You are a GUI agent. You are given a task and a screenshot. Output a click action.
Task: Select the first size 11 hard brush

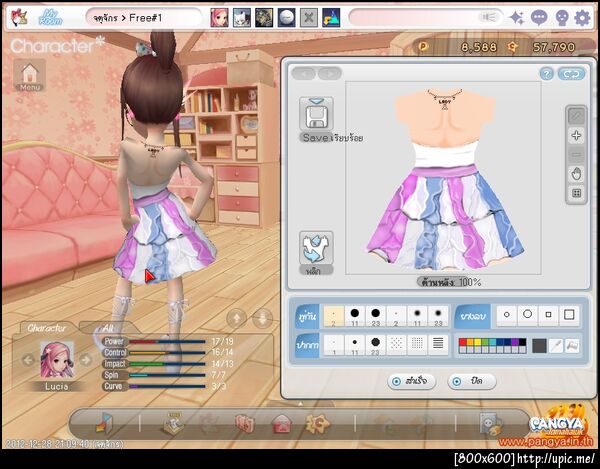[355, 316]
